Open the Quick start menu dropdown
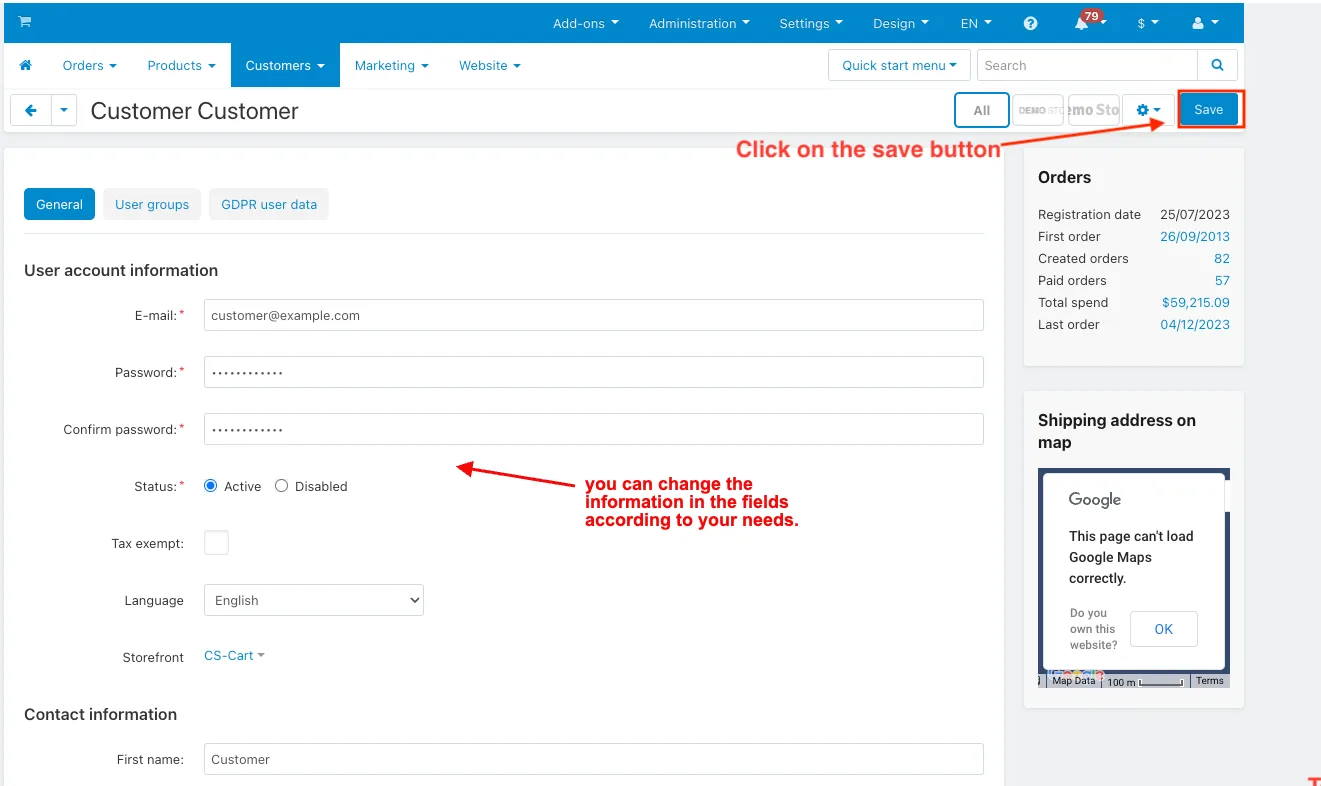 (899, 65)
